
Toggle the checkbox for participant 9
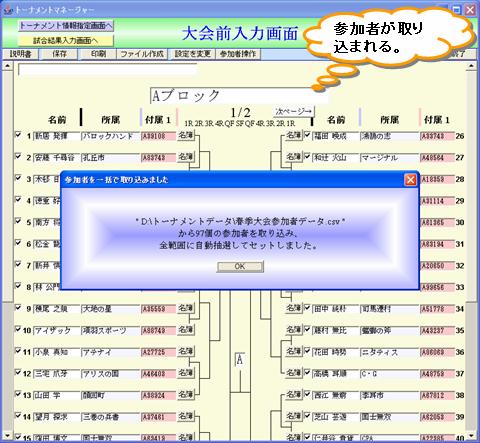pyautogui.click(x=18, y=308)
